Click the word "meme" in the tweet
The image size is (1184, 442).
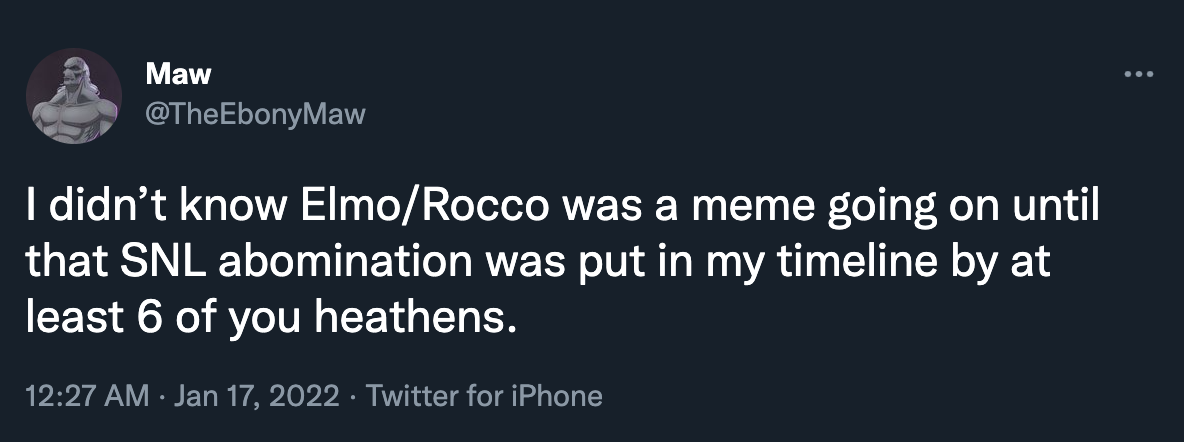[x=743, y=215]
